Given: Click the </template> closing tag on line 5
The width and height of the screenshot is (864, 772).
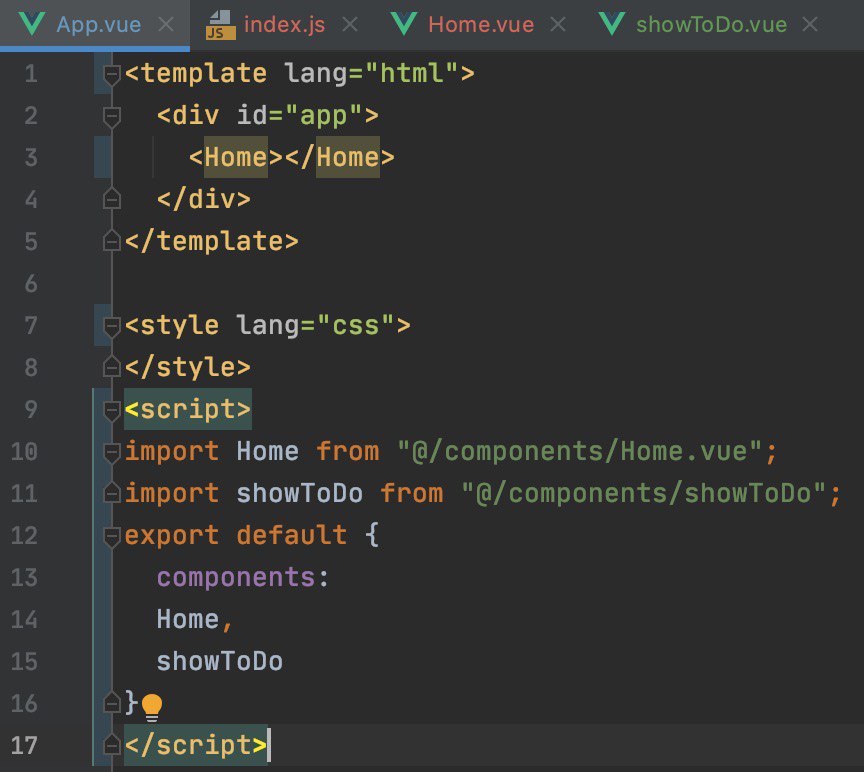Looking at the screenshot, I should point(212,241).
